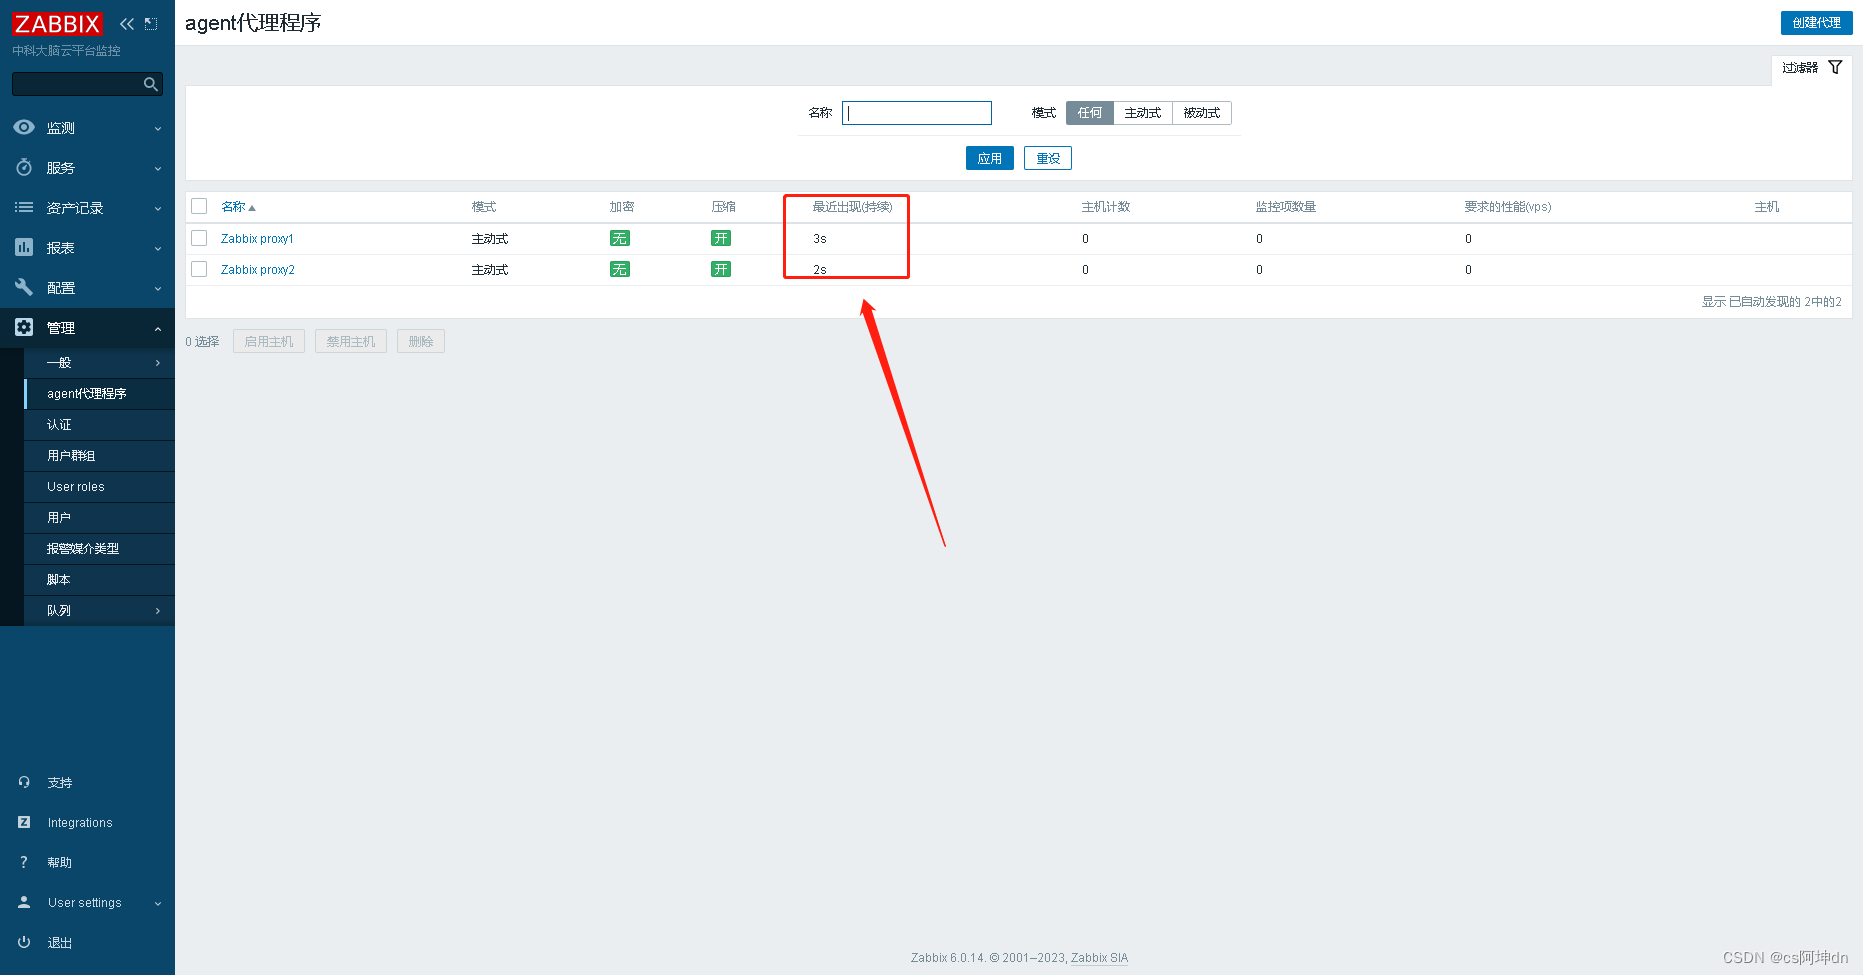Image resolution: width=1863 pixels, height=975 pixels.
Task: Collapse the sidebar with double-chevron icon
Action: click(x=127, y=24)
